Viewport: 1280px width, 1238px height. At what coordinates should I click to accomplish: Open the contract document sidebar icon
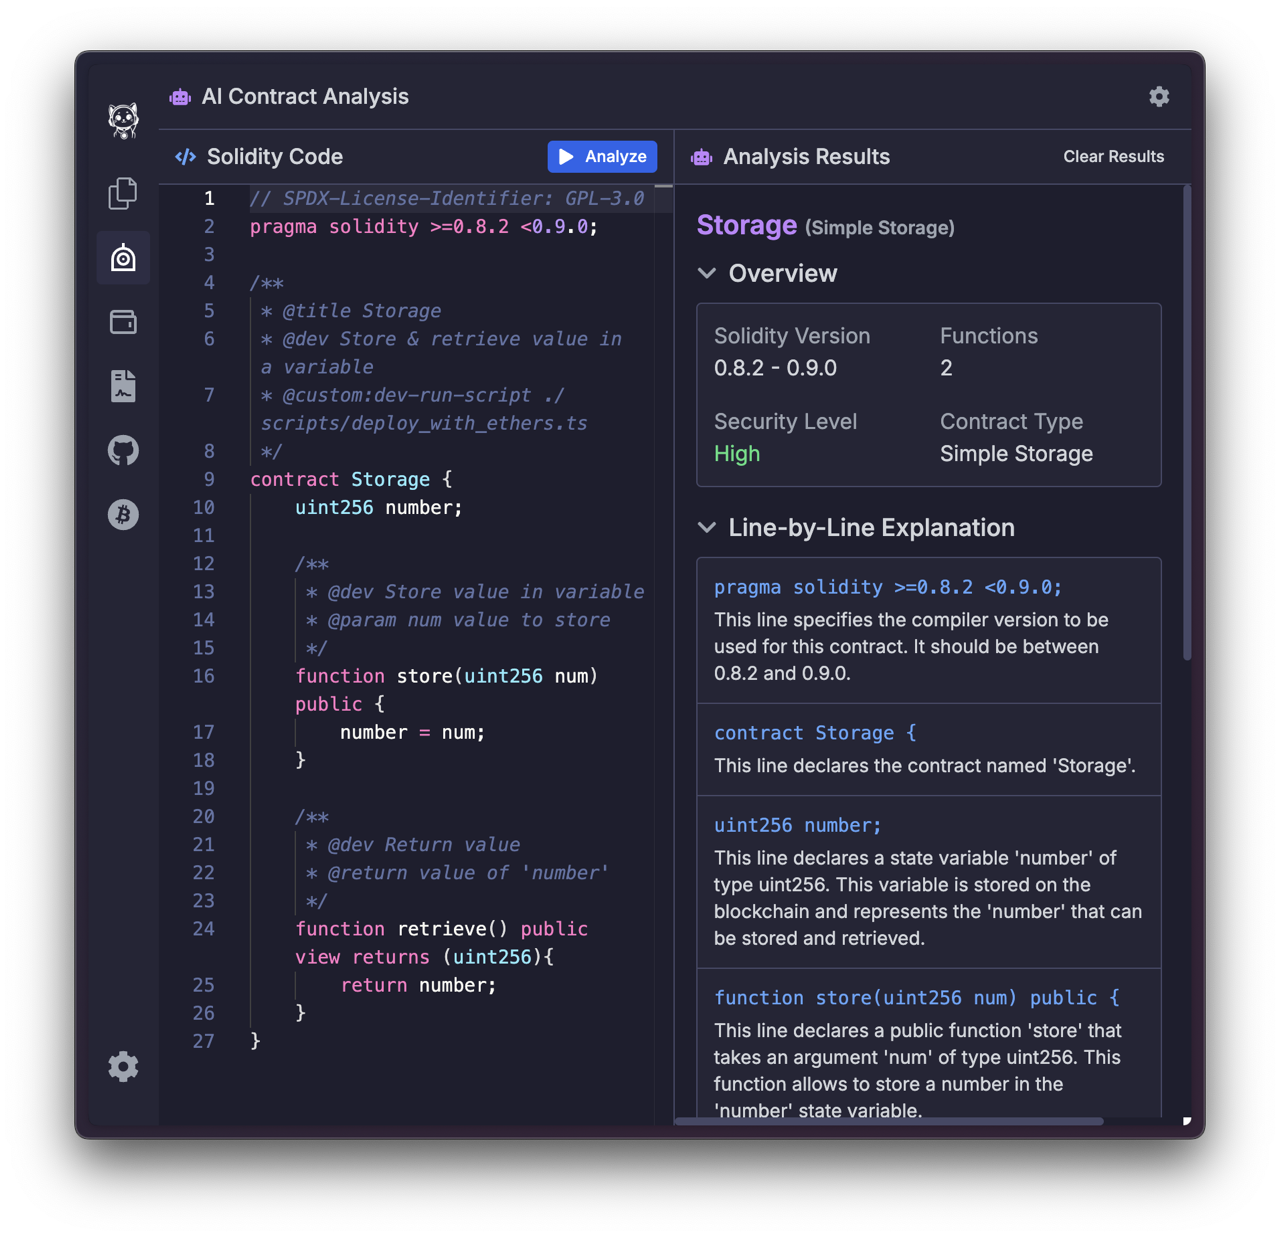pos(123,386)
